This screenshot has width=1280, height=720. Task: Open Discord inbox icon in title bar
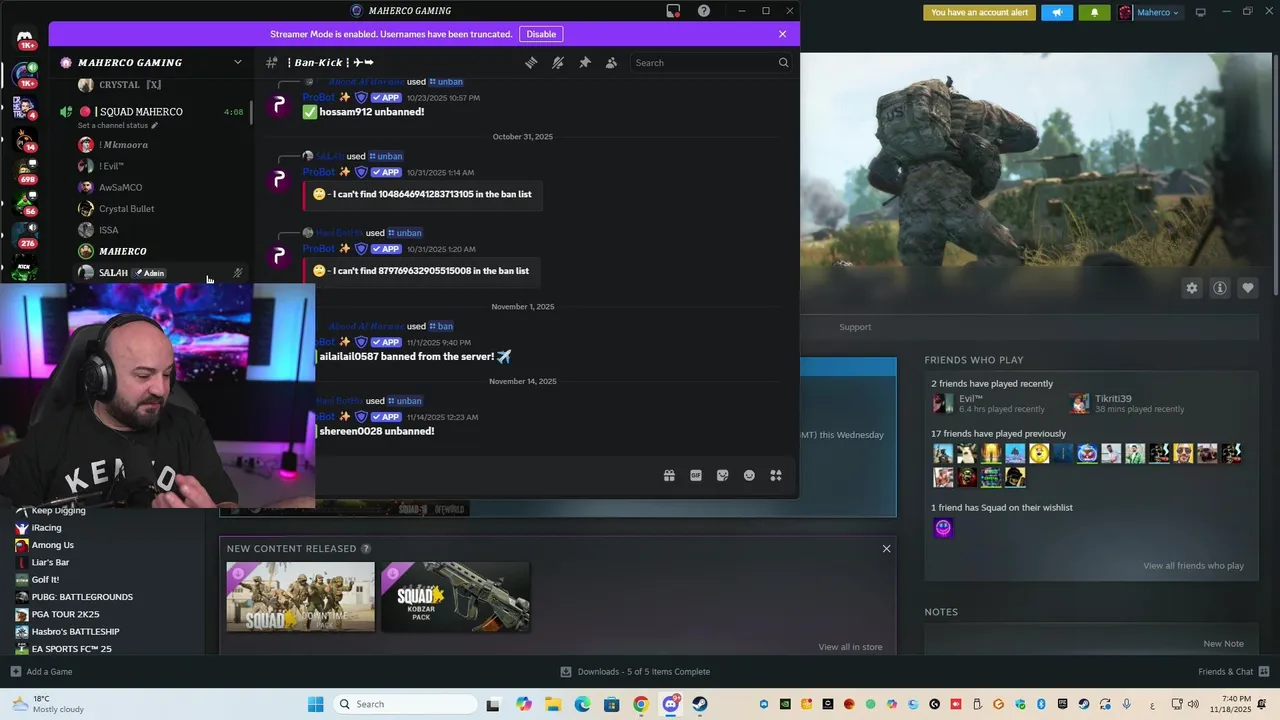coord(673,11)
